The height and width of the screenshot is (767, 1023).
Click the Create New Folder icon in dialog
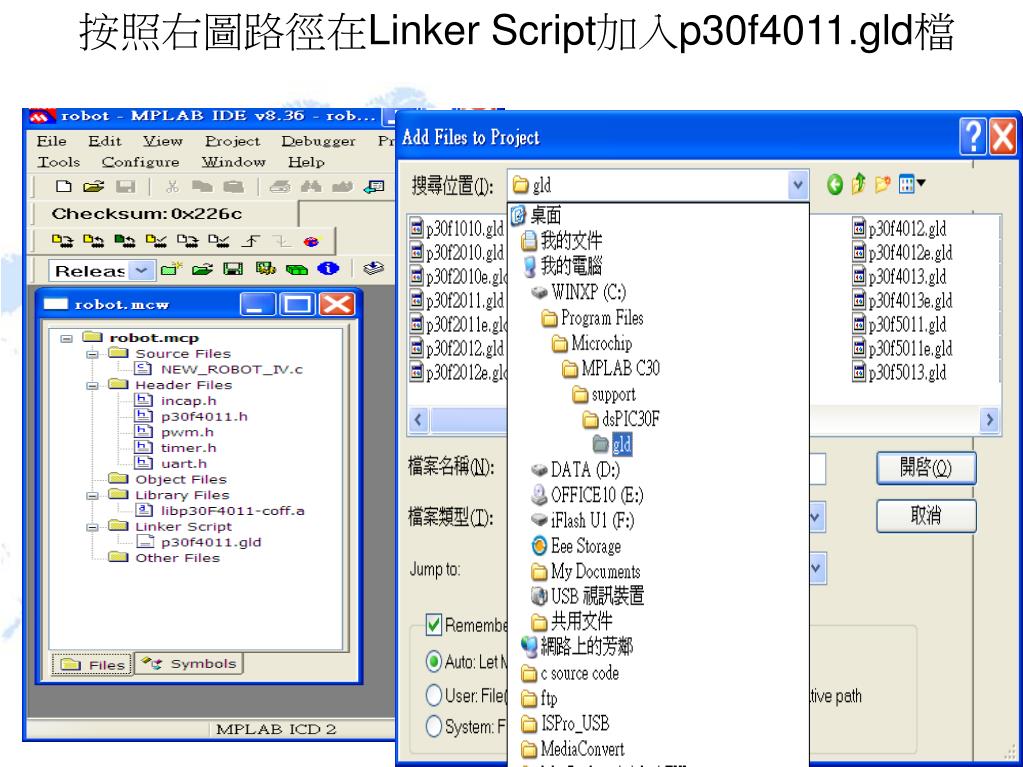[882, 185]
